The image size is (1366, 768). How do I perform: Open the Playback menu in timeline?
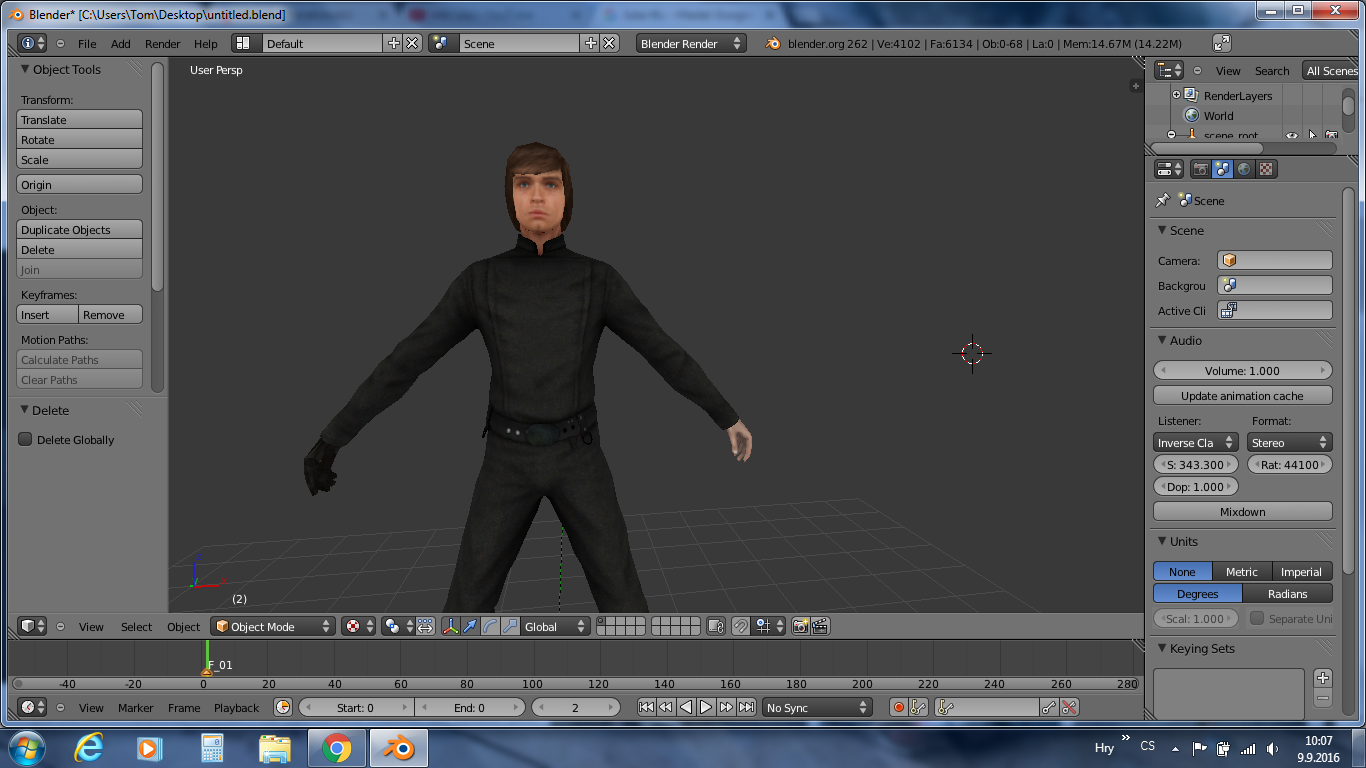pyautogui.click(x=236, y=707)
